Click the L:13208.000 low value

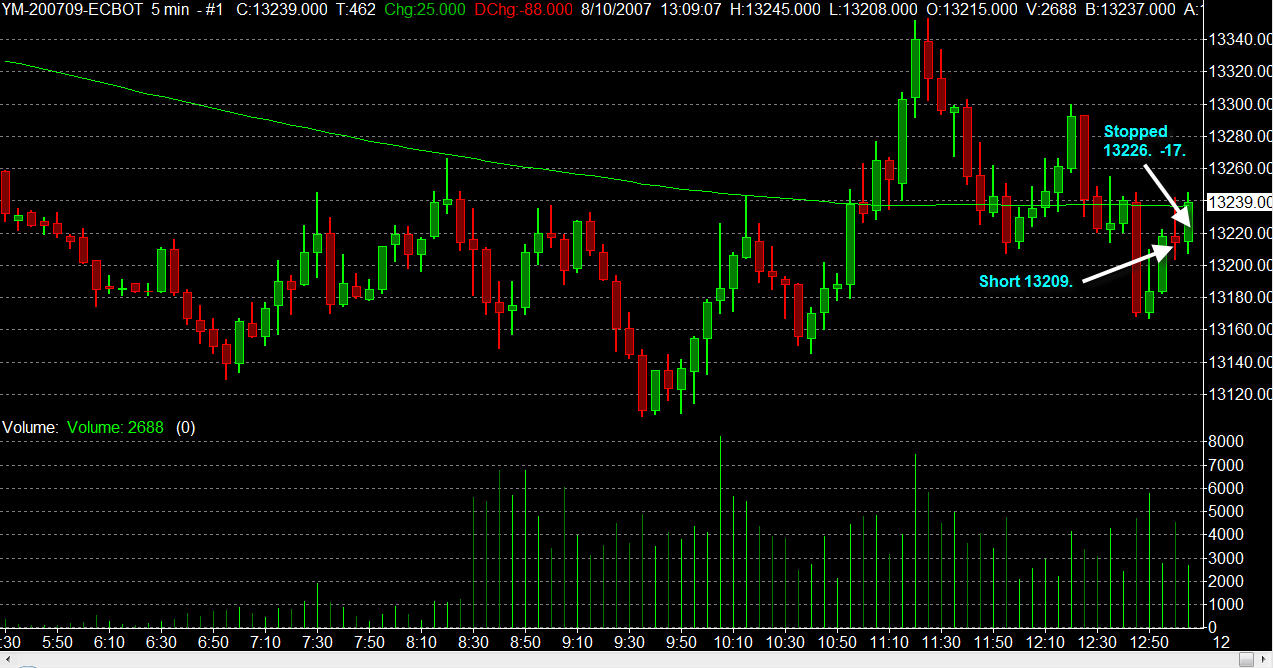pyautogui.click(x=873, y=9)
